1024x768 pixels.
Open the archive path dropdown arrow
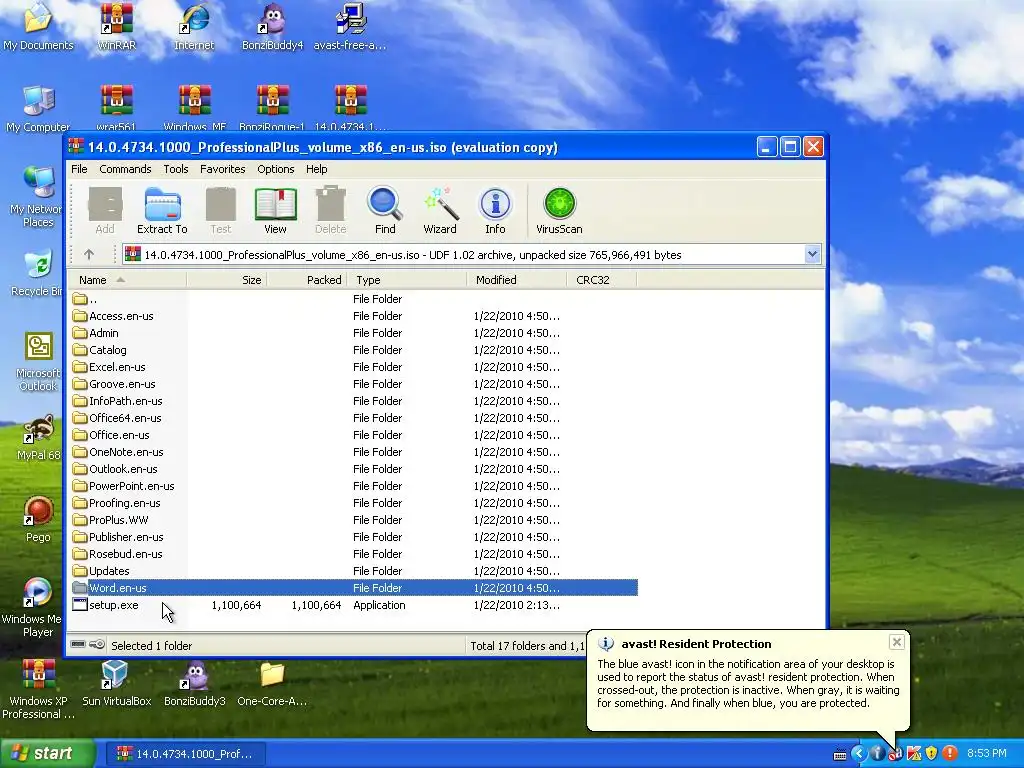pyautogui.click(x=812, y=255)
